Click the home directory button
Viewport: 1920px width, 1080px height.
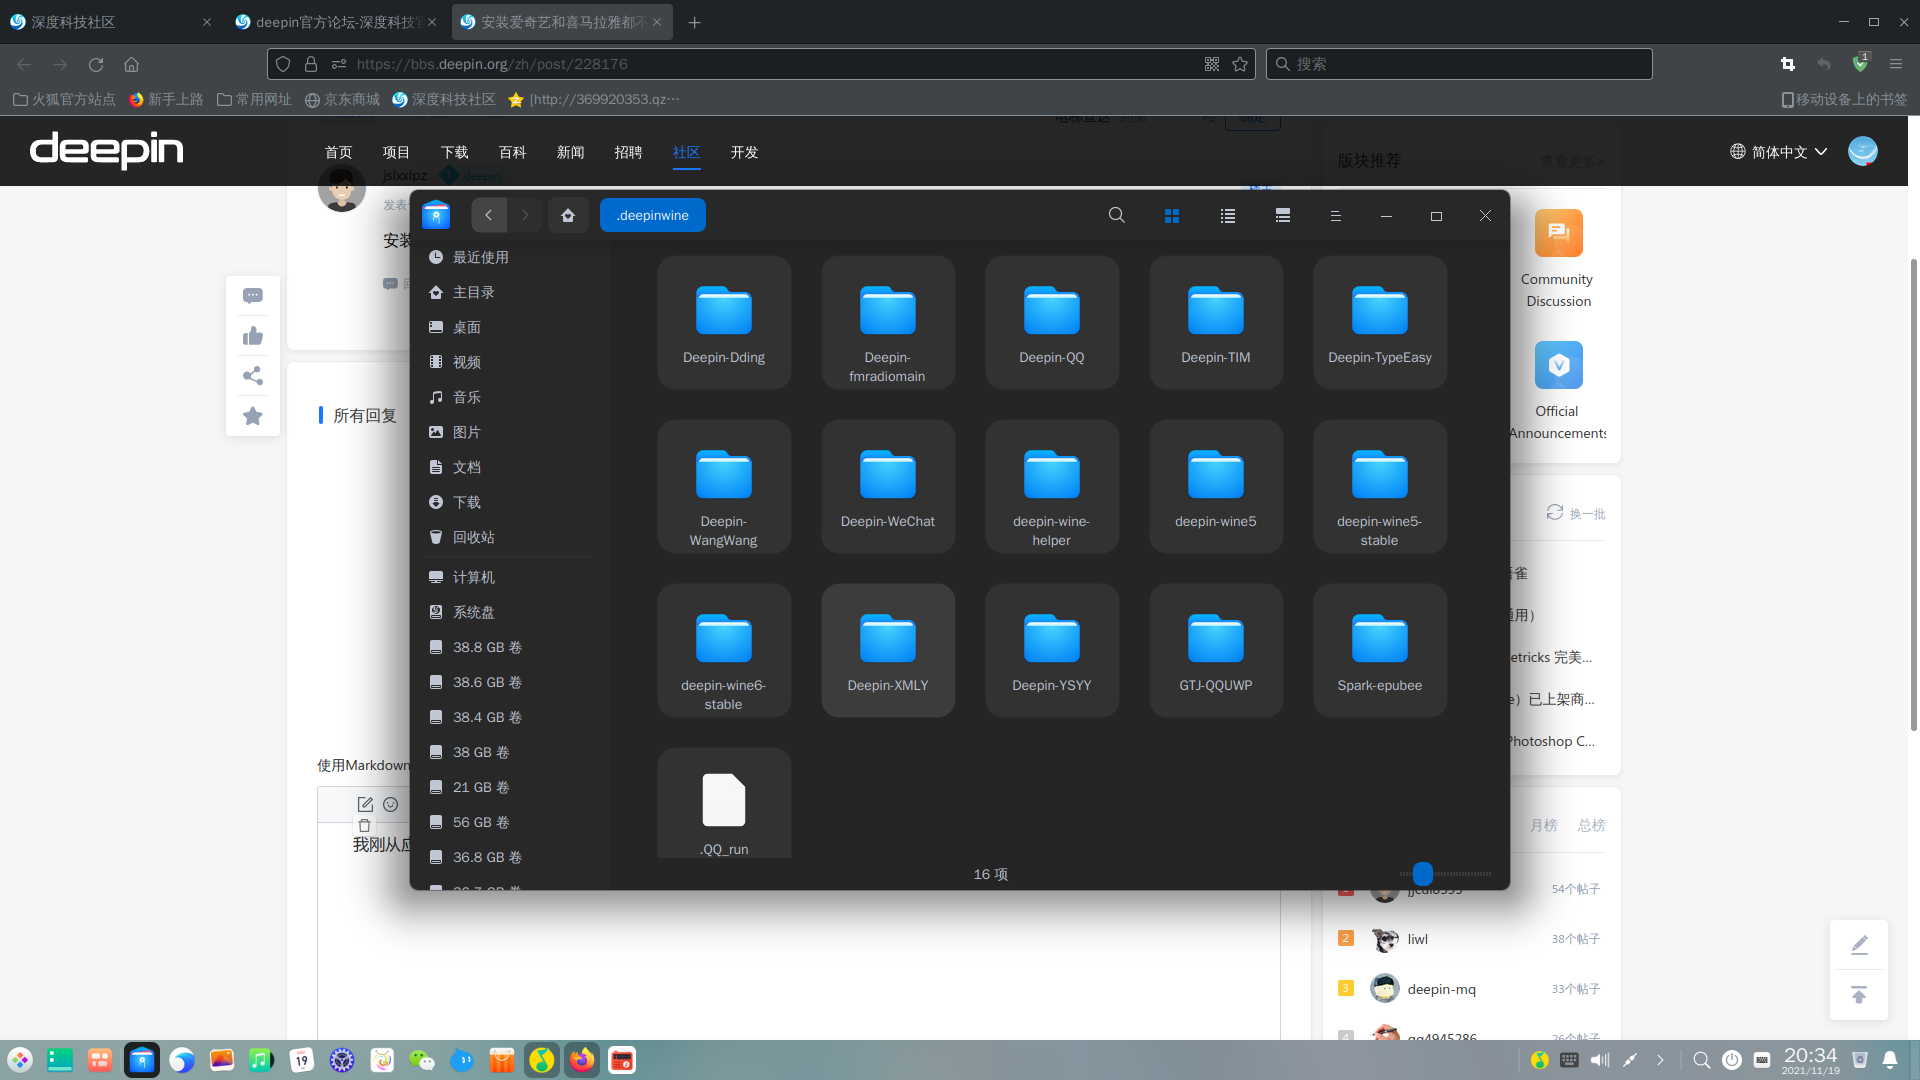click(568, 215)
